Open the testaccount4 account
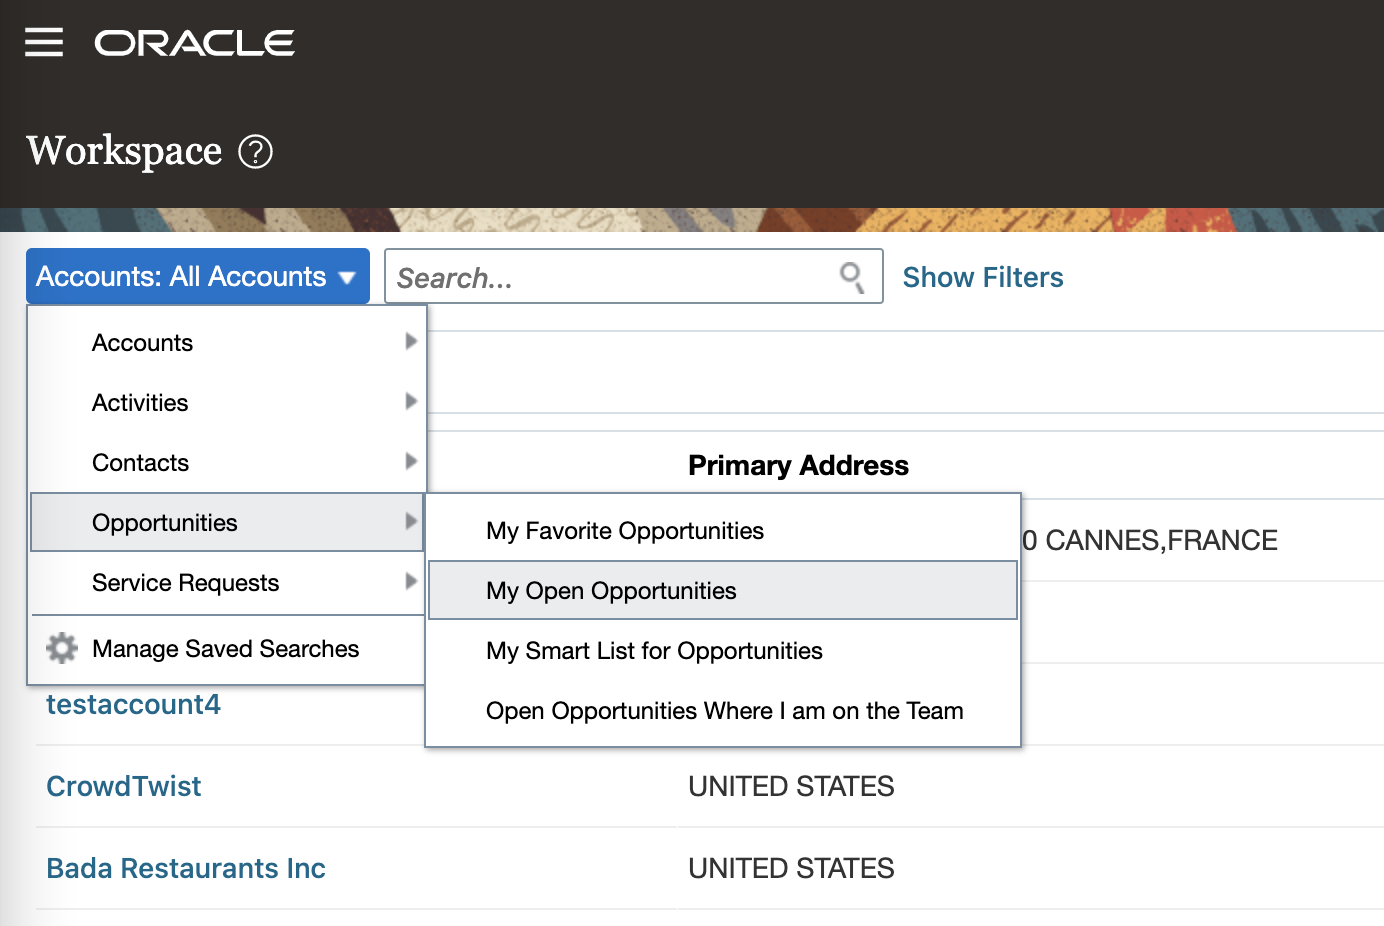 tap(132, 704)
